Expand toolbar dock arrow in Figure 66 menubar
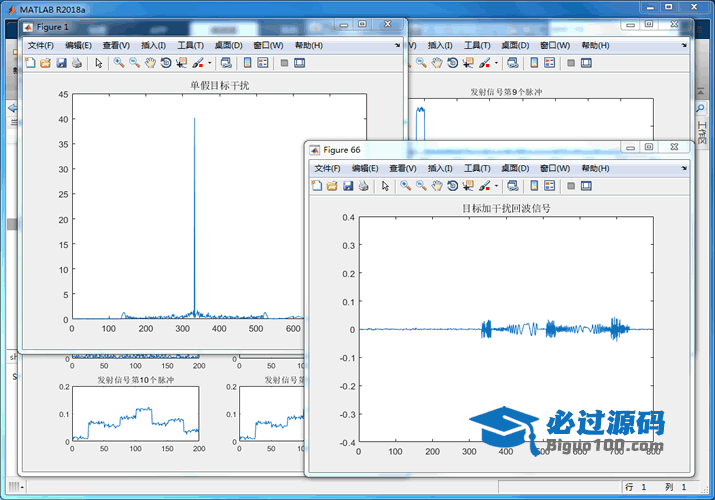This screenshot has width=715, height=500. [685, 168]
